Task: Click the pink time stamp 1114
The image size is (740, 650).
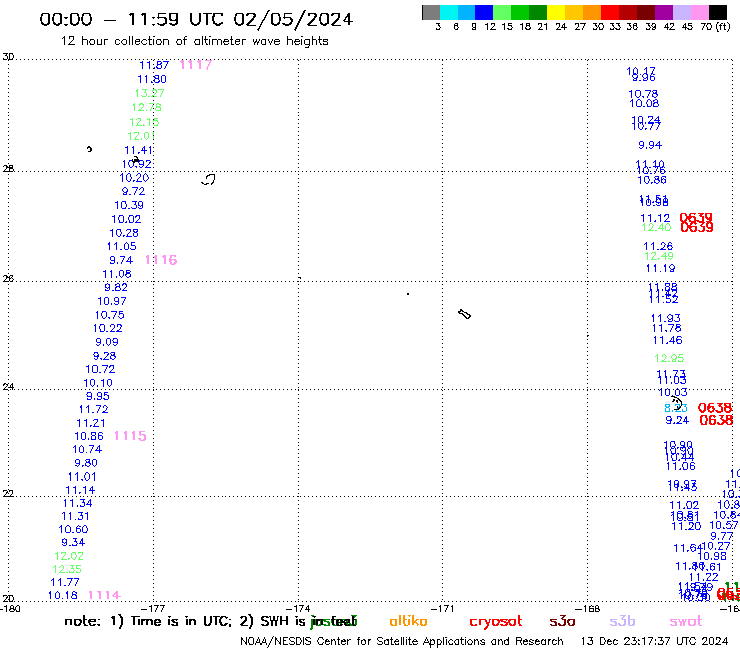Action: 105,595
